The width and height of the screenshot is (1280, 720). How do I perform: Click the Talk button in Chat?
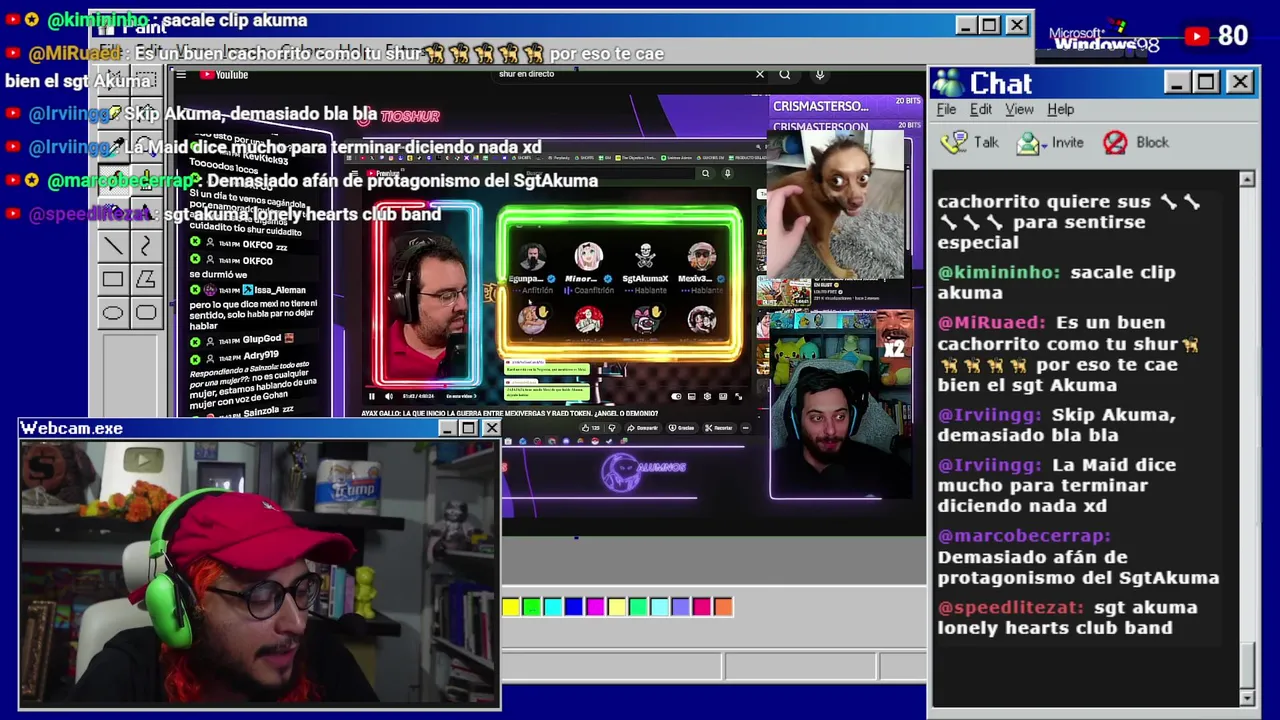[x=970, y=143]
